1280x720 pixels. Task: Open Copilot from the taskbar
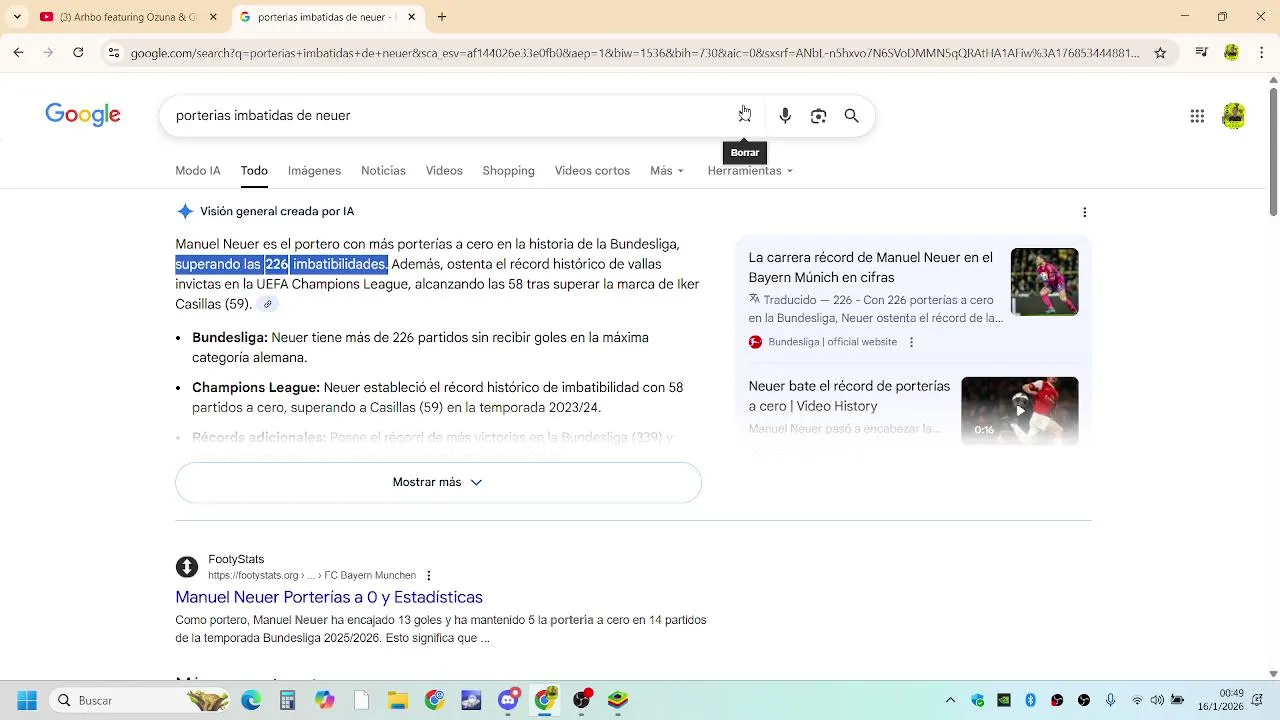tap(325, 701)
